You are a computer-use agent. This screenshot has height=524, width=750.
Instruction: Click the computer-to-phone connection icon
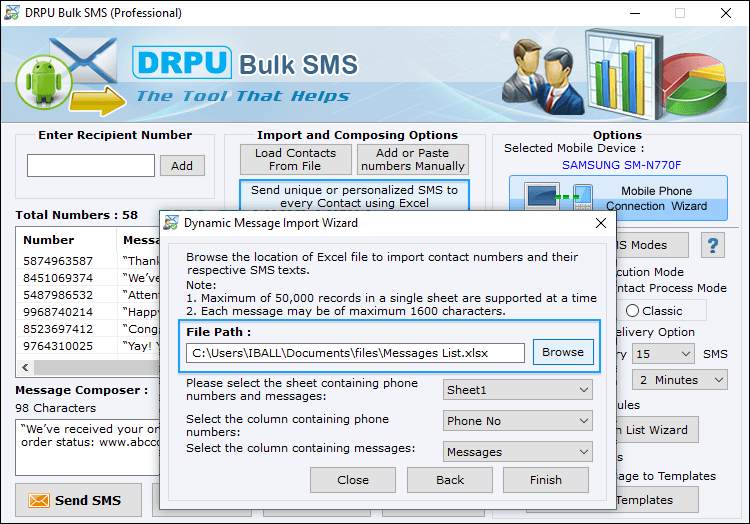pos(559,197)
